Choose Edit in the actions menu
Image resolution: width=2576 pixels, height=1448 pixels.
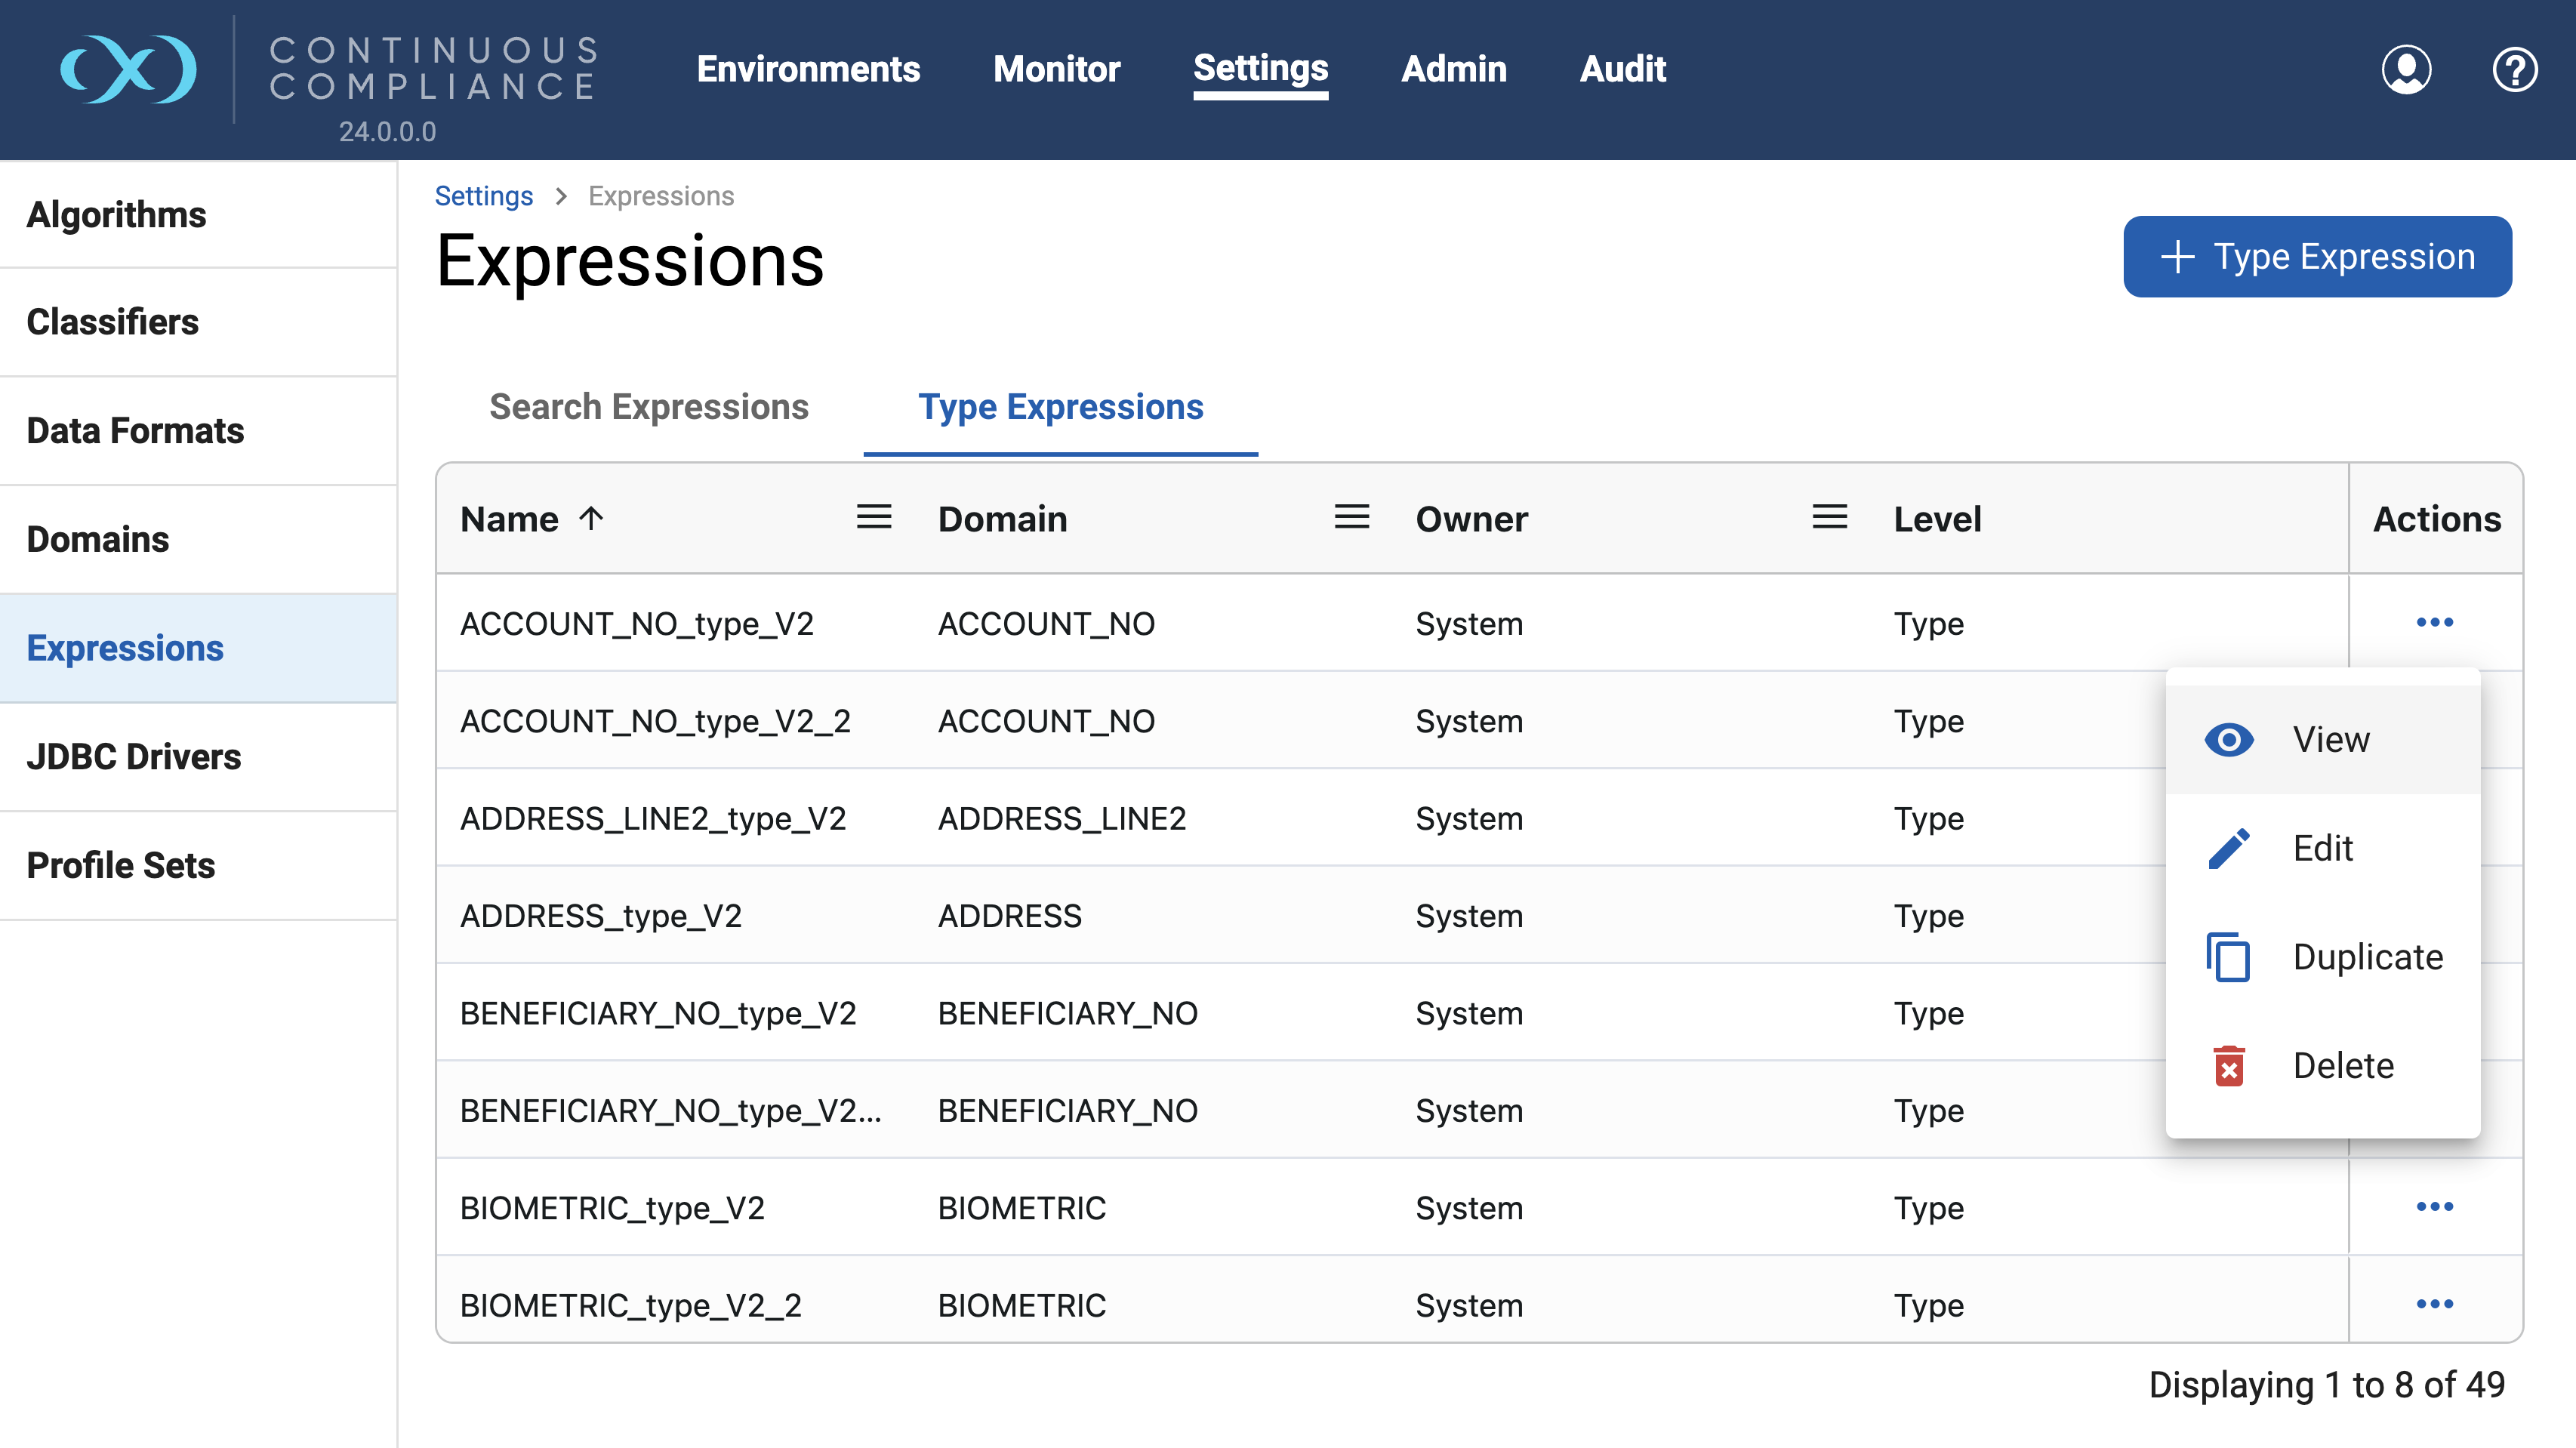tap(2322, 848)
